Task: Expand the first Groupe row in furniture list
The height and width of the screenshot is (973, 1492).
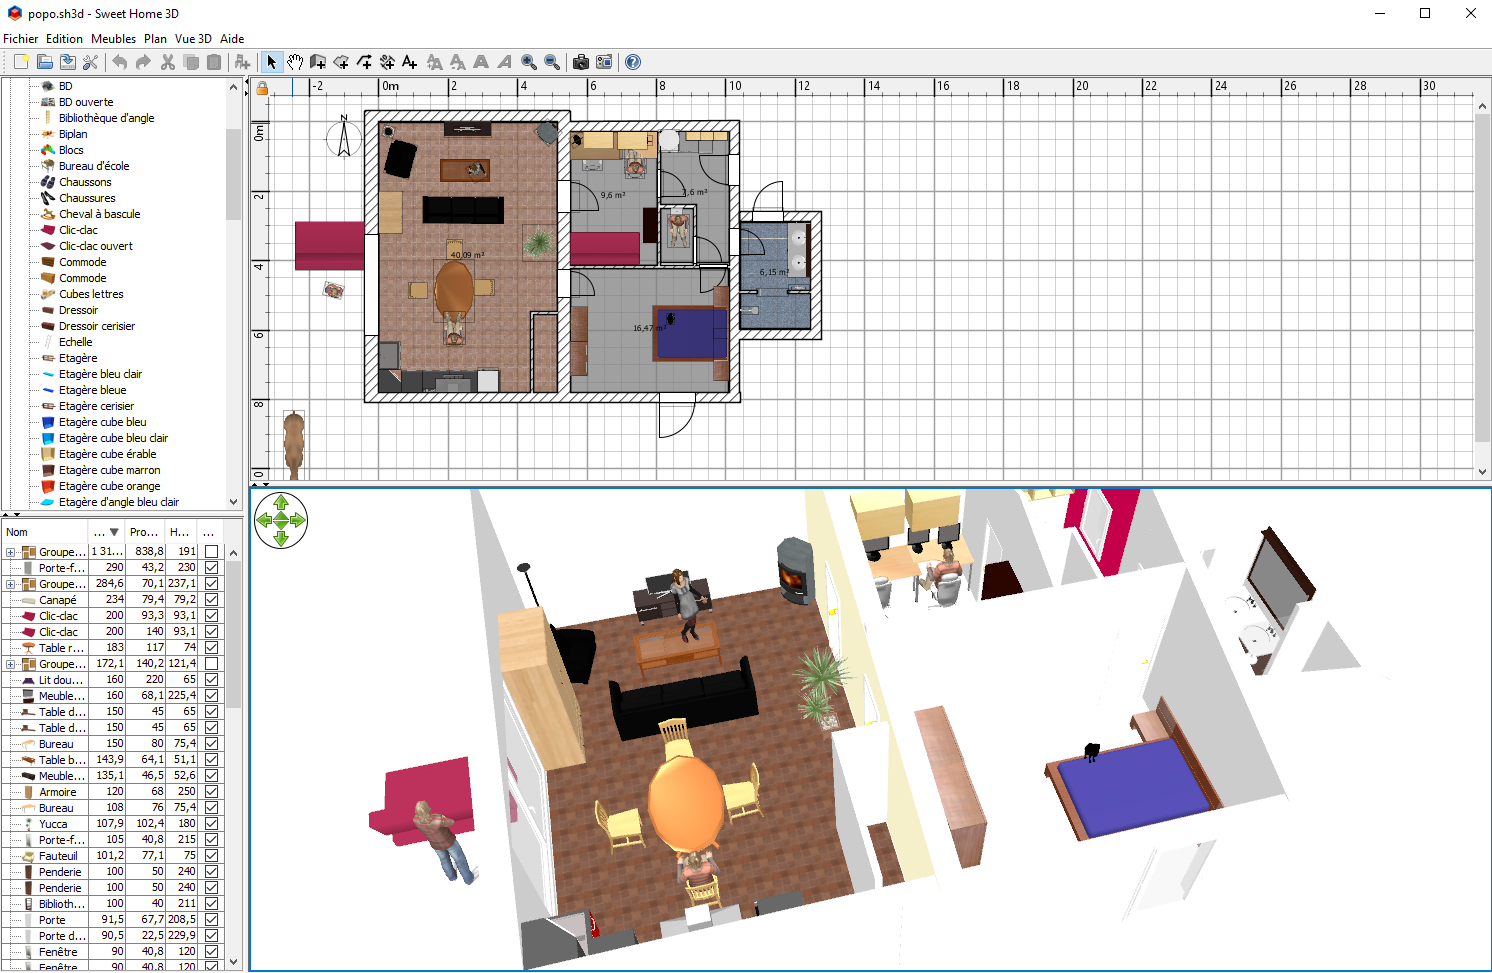Action: tap(11, 552)
